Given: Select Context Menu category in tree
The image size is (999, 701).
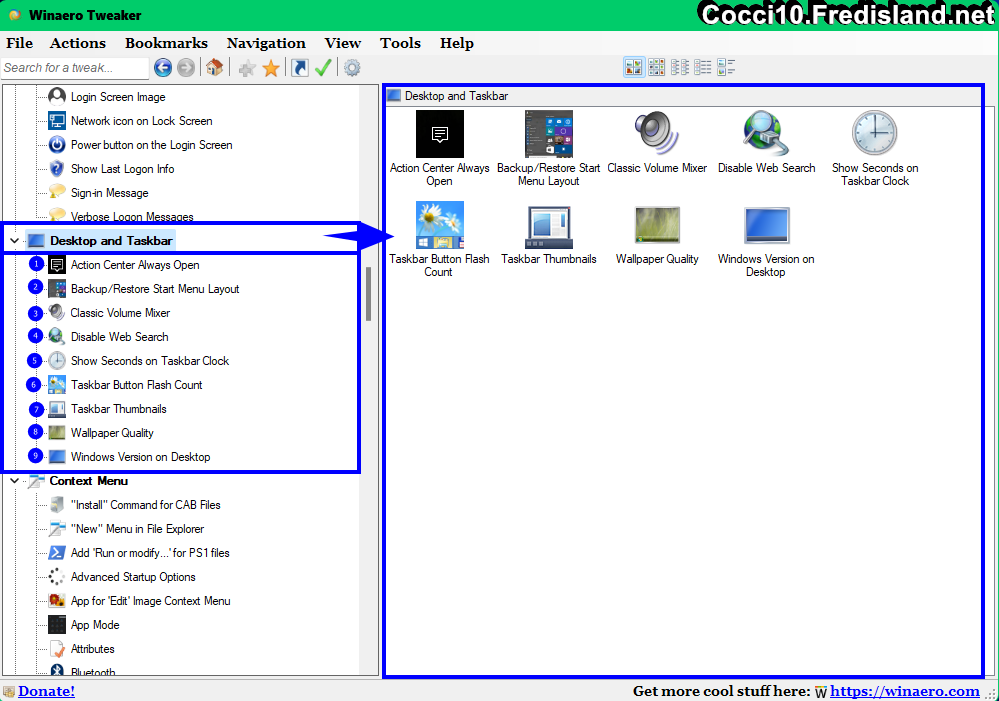Looking at the screenshot, I should [89, 481].
